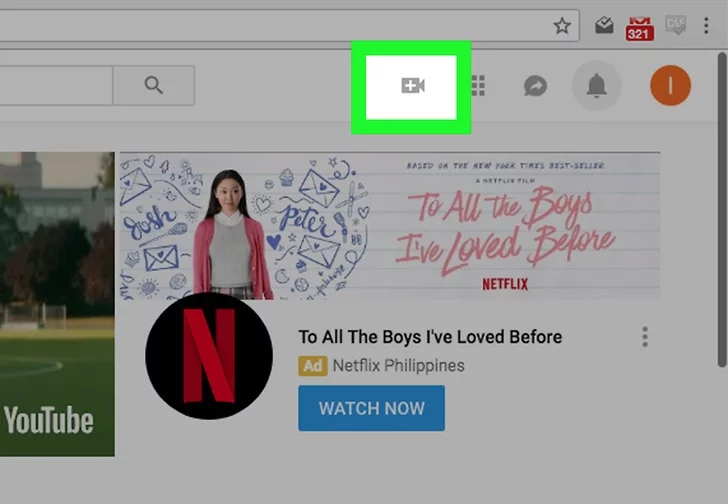Expand the ad options three-dot menu

645,337
